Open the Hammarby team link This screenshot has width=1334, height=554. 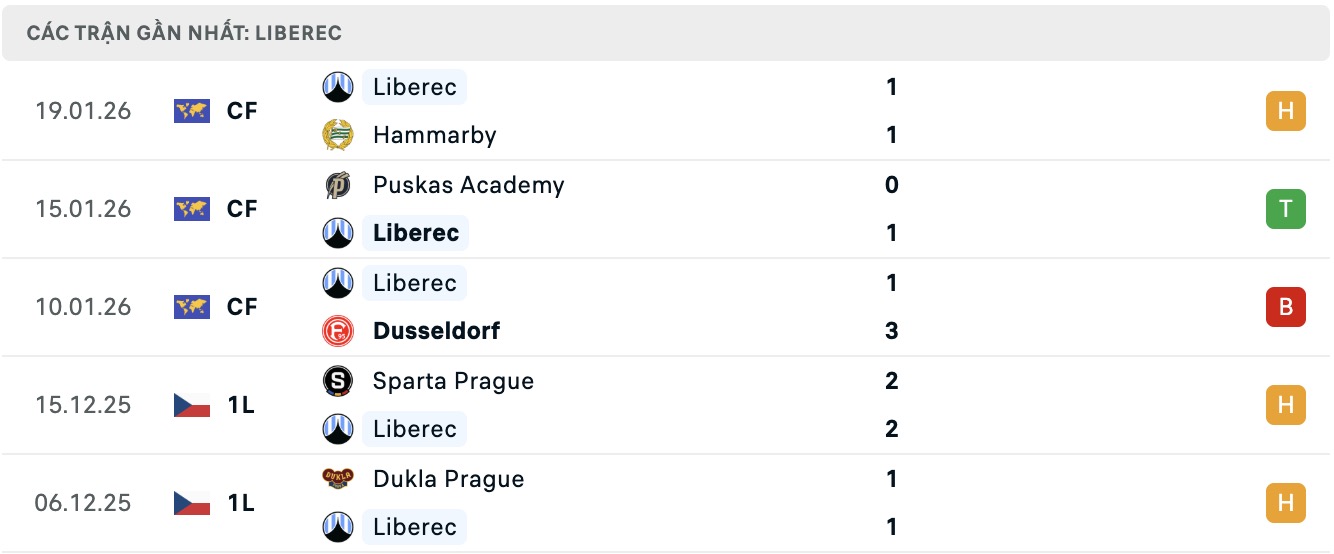point(434,135)
